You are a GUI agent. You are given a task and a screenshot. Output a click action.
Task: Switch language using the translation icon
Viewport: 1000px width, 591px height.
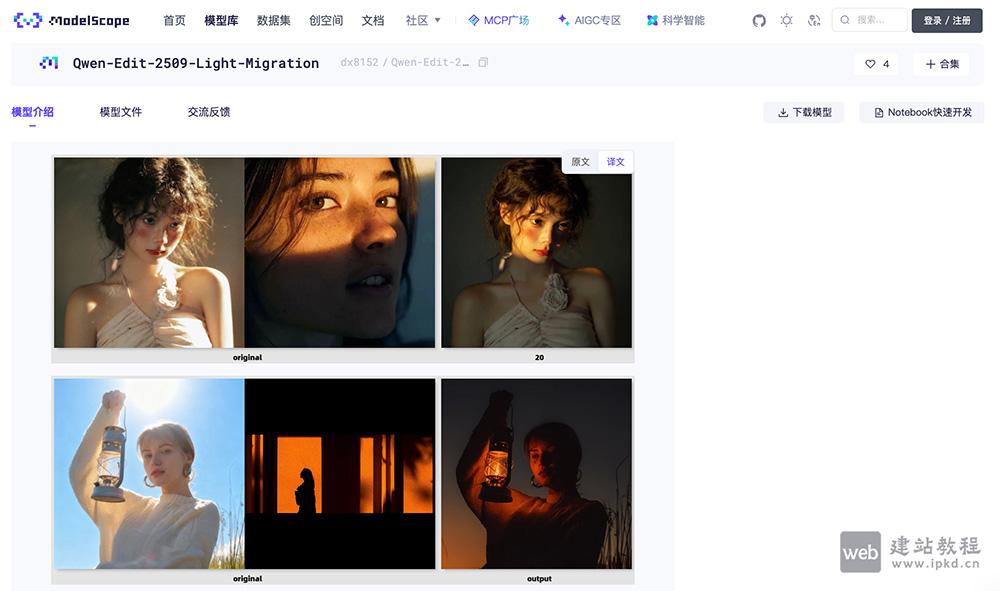point(813,19)
